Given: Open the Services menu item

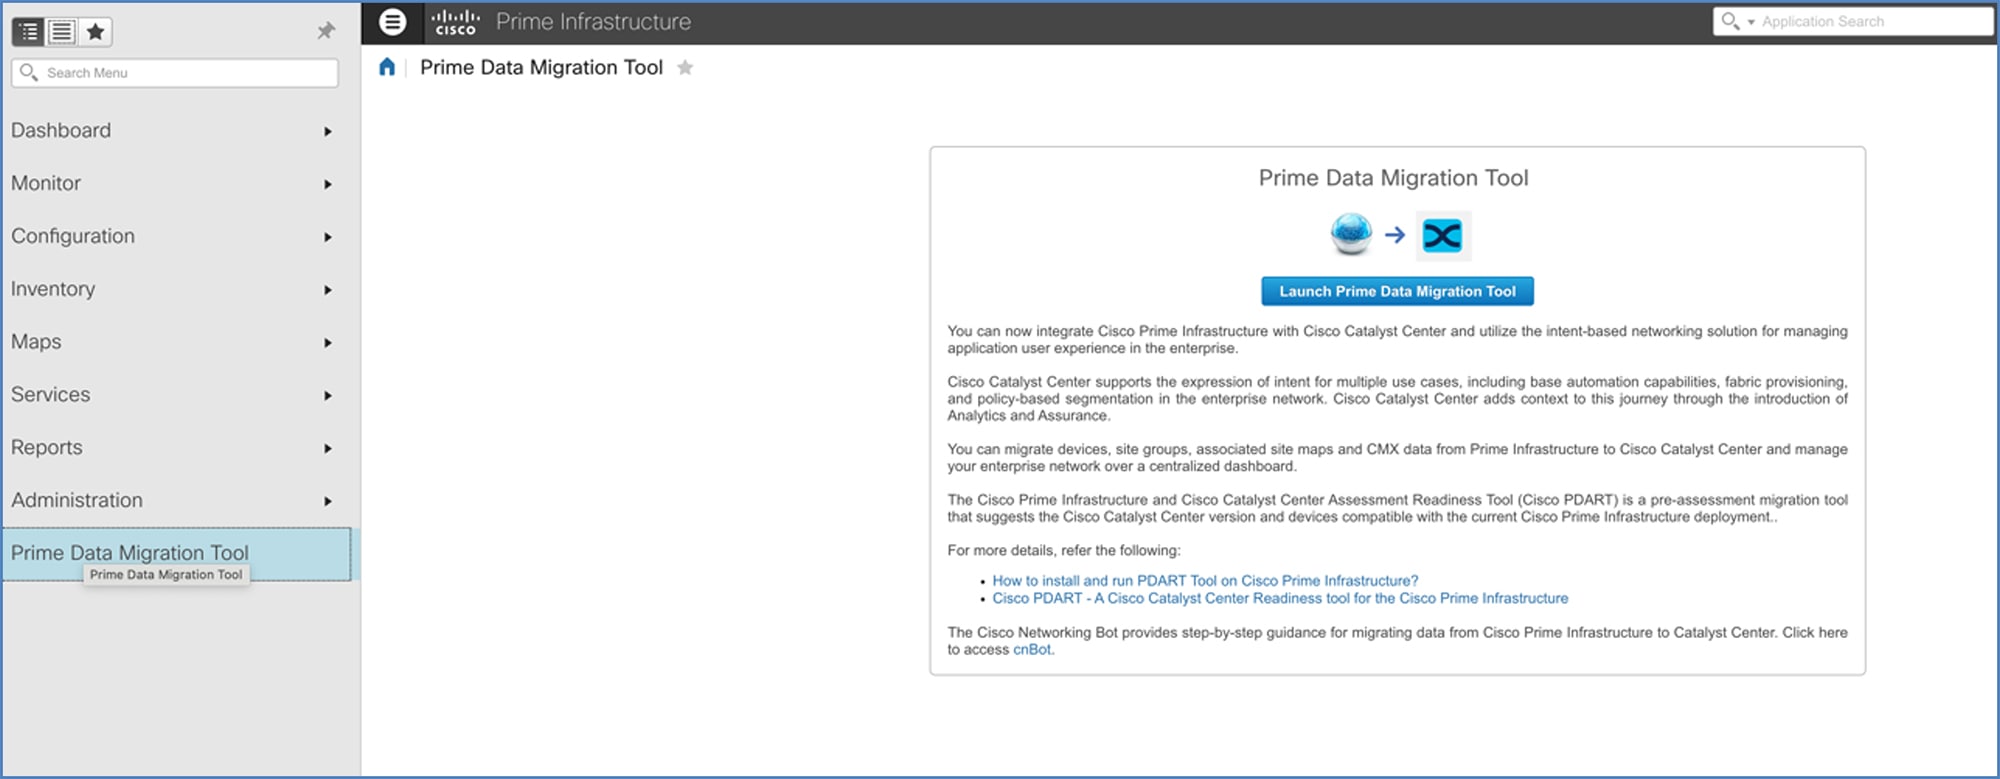Looking at the screenshot, I should (51, 394).
